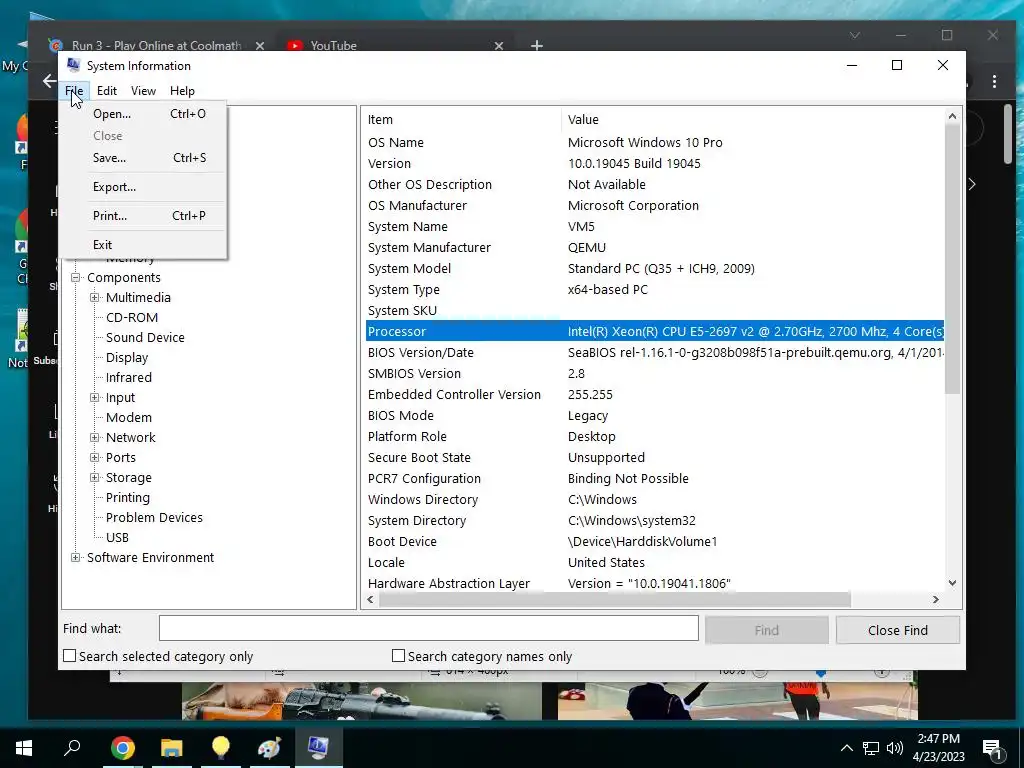1024x768 pixels.
Task: Click the volume speaker tray icon
Action: point(895,748)
